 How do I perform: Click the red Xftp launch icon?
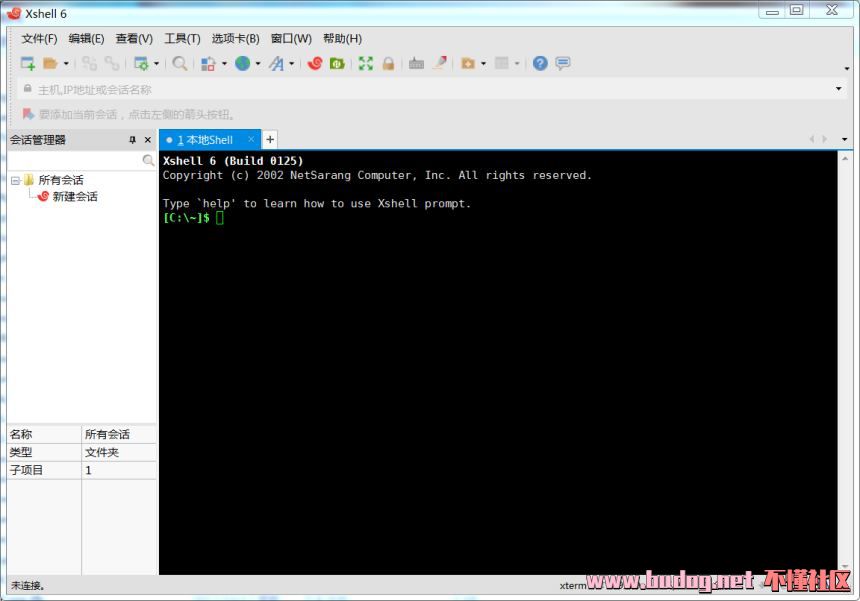tap(315, 63)
